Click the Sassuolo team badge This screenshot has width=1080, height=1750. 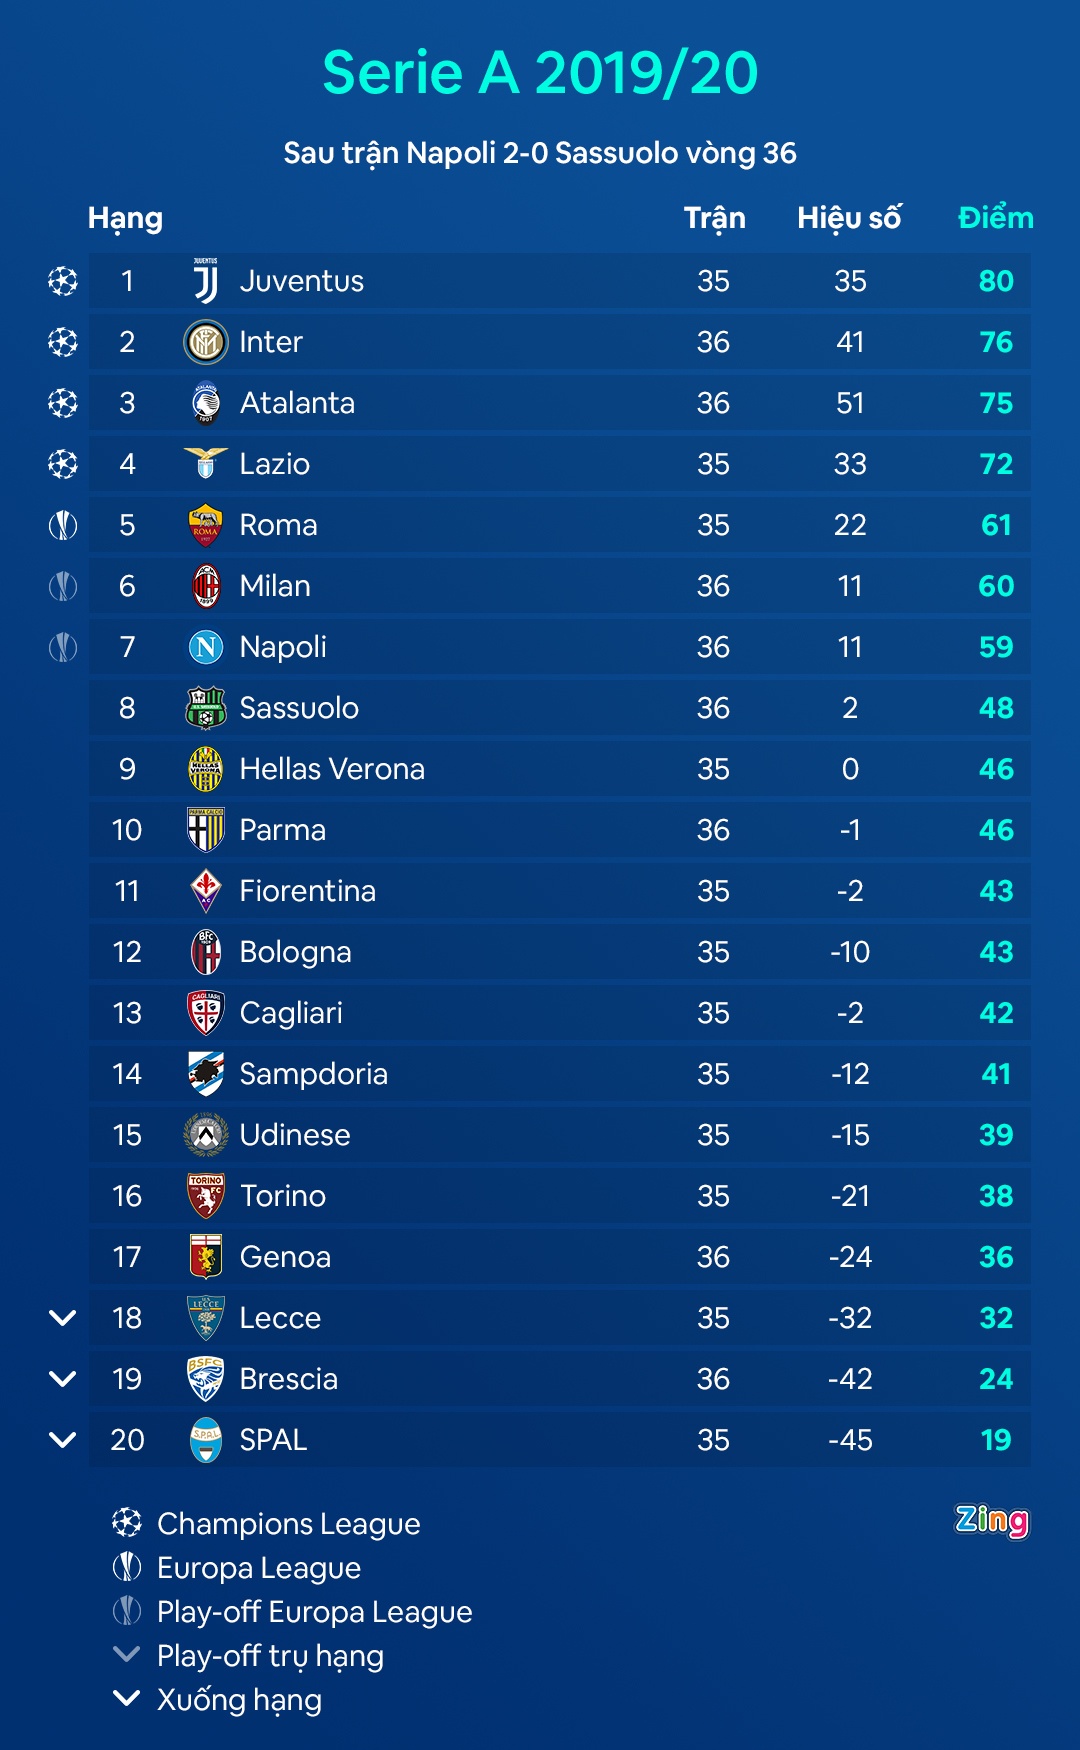click(x=206, y=708)
